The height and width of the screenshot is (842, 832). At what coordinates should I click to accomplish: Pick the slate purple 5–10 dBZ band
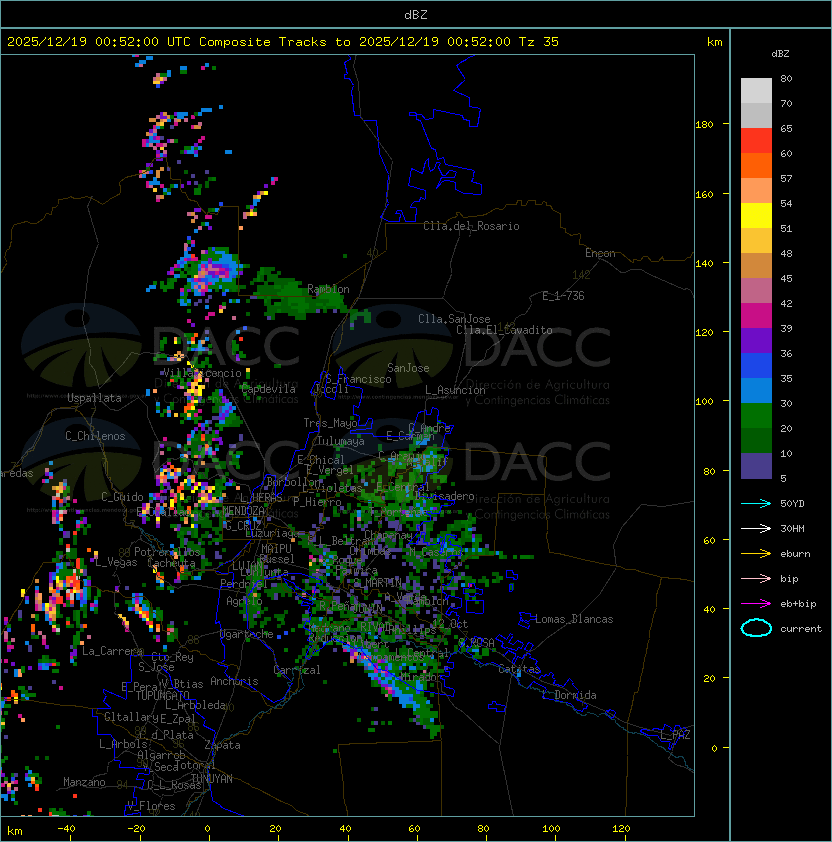[x=756, y=466]
